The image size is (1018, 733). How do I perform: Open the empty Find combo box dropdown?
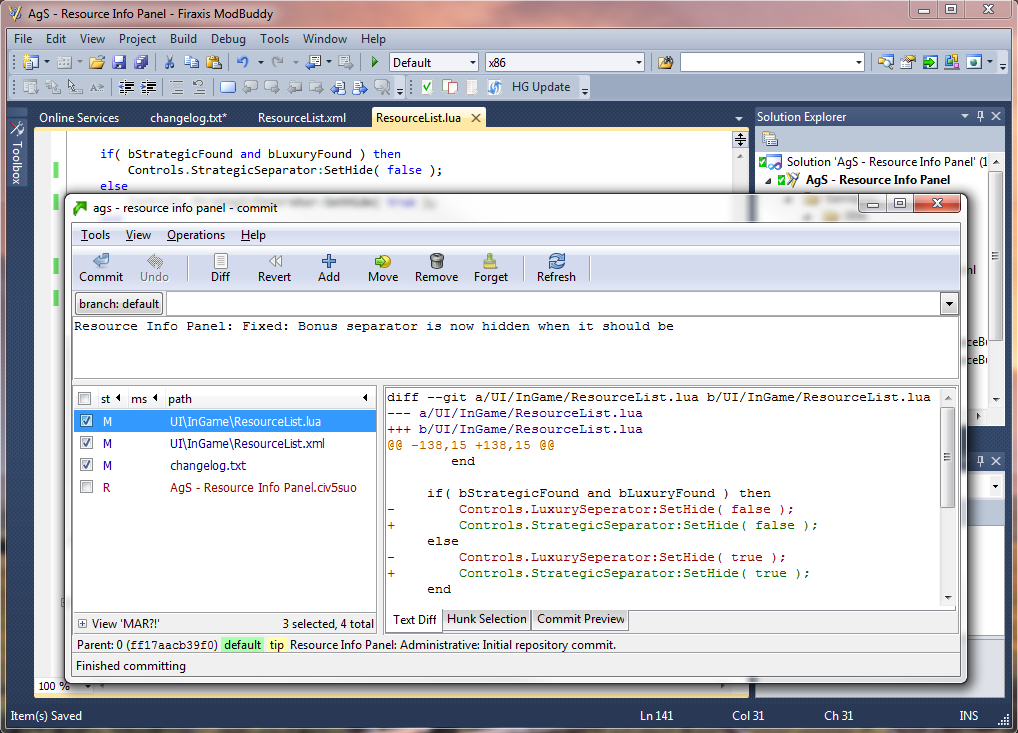click(858, 62)
